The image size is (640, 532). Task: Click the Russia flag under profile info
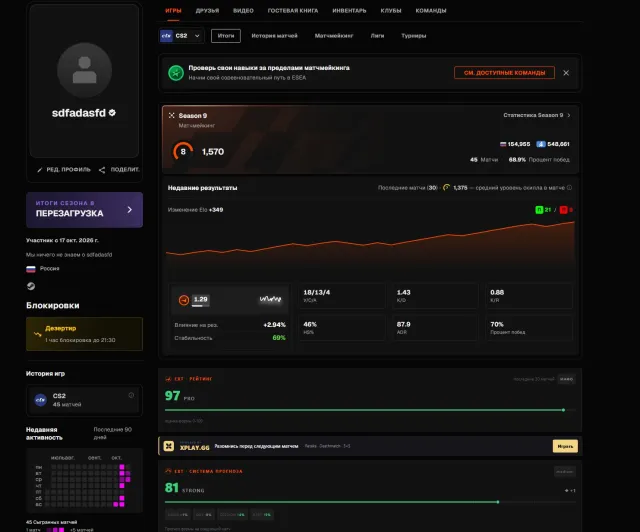[31, 269]
